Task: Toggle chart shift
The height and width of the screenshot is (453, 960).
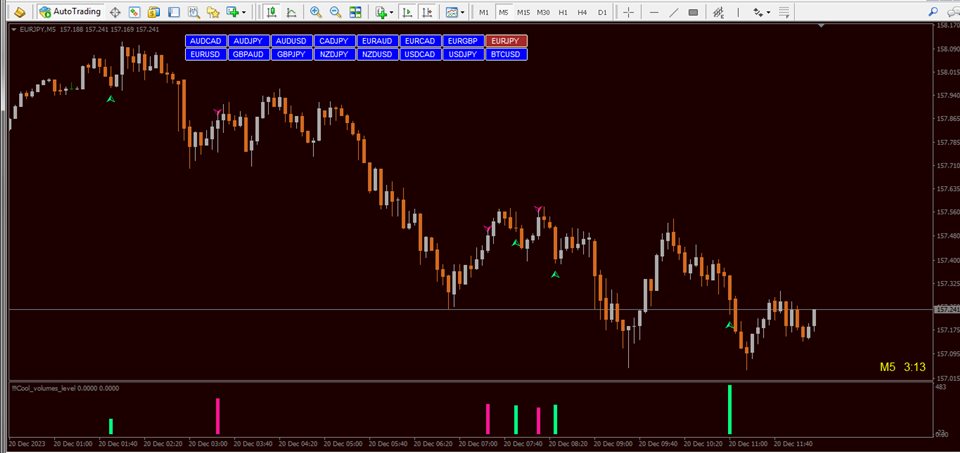Action: (427, 12)
